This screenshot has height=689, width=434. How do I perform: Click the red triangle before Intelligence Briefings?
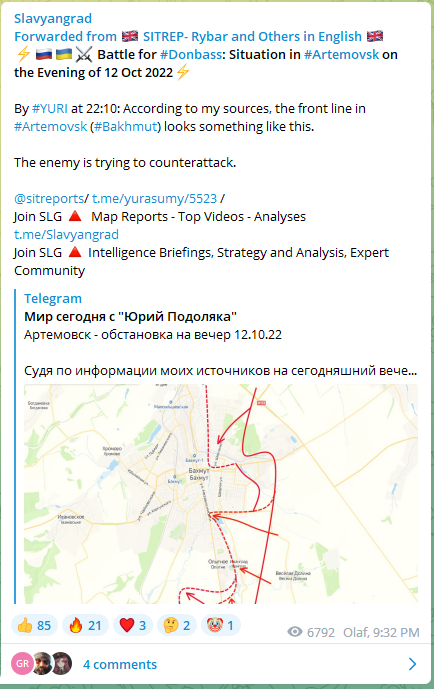pos(75,252)
